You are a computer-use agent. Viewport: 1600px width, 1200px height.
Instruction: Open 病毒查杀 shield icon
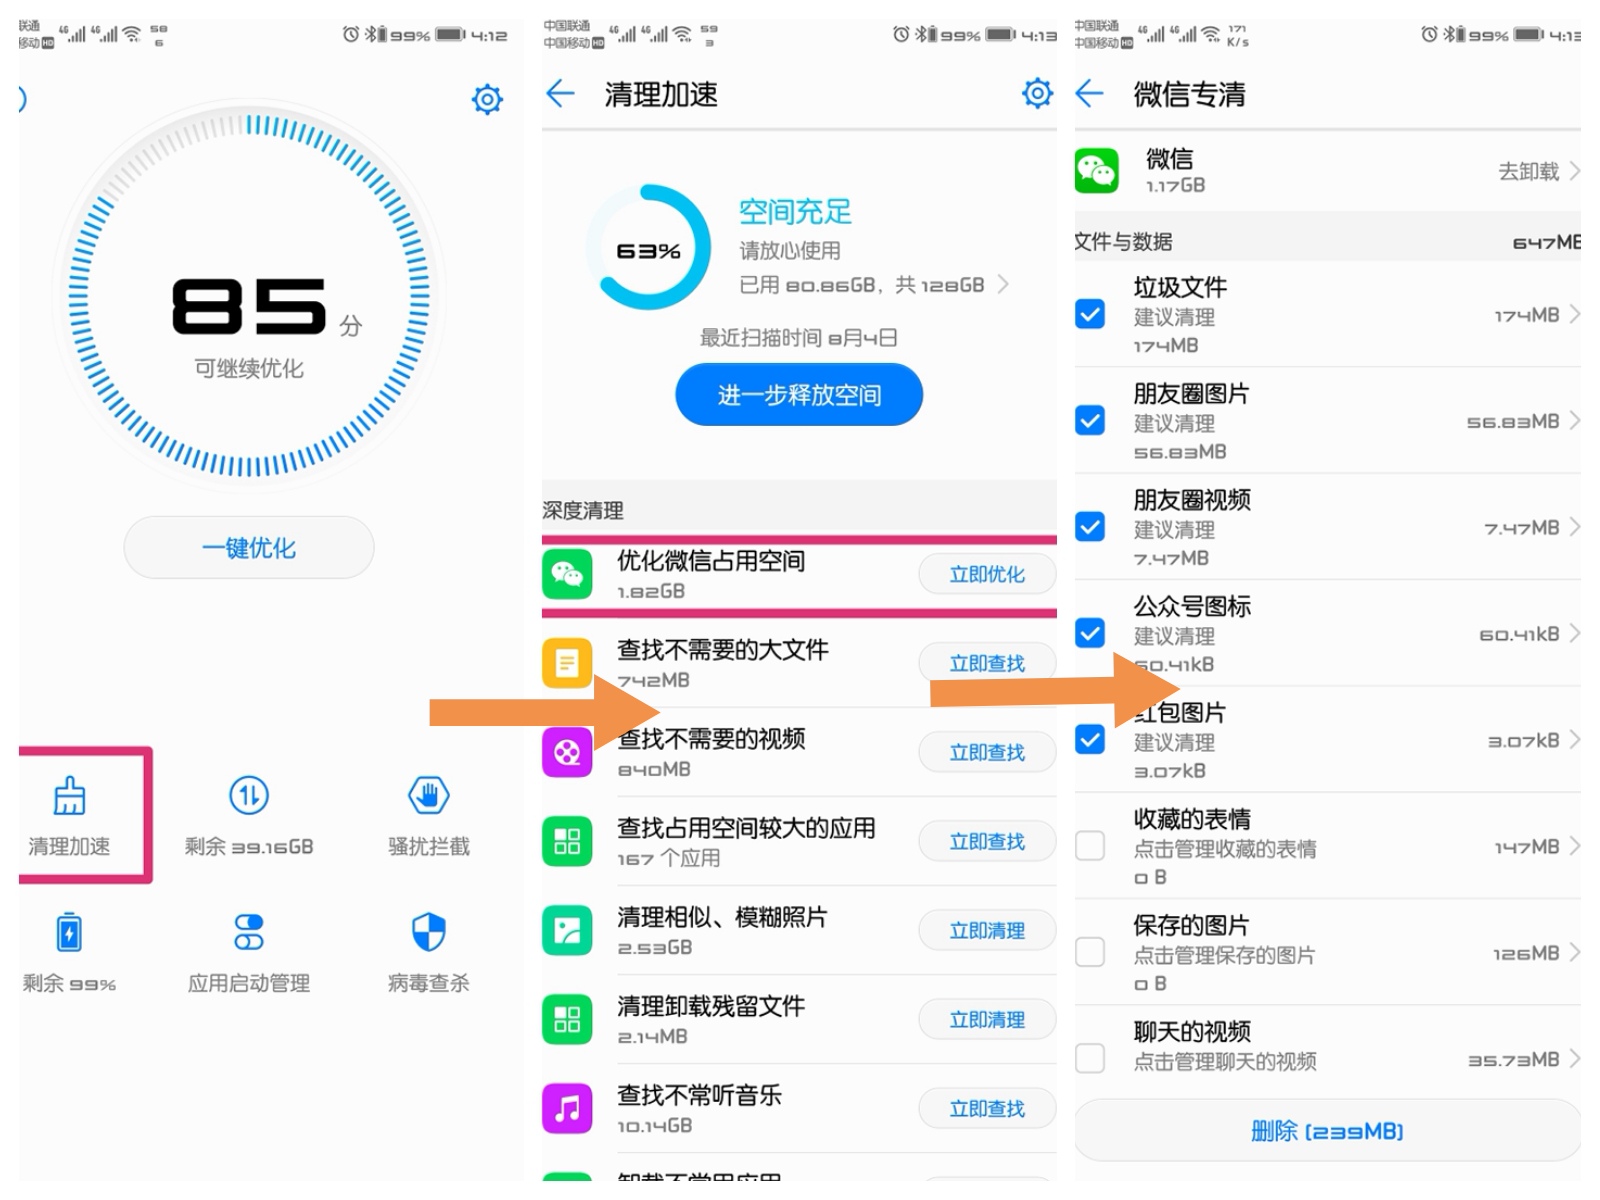(429, 932)
